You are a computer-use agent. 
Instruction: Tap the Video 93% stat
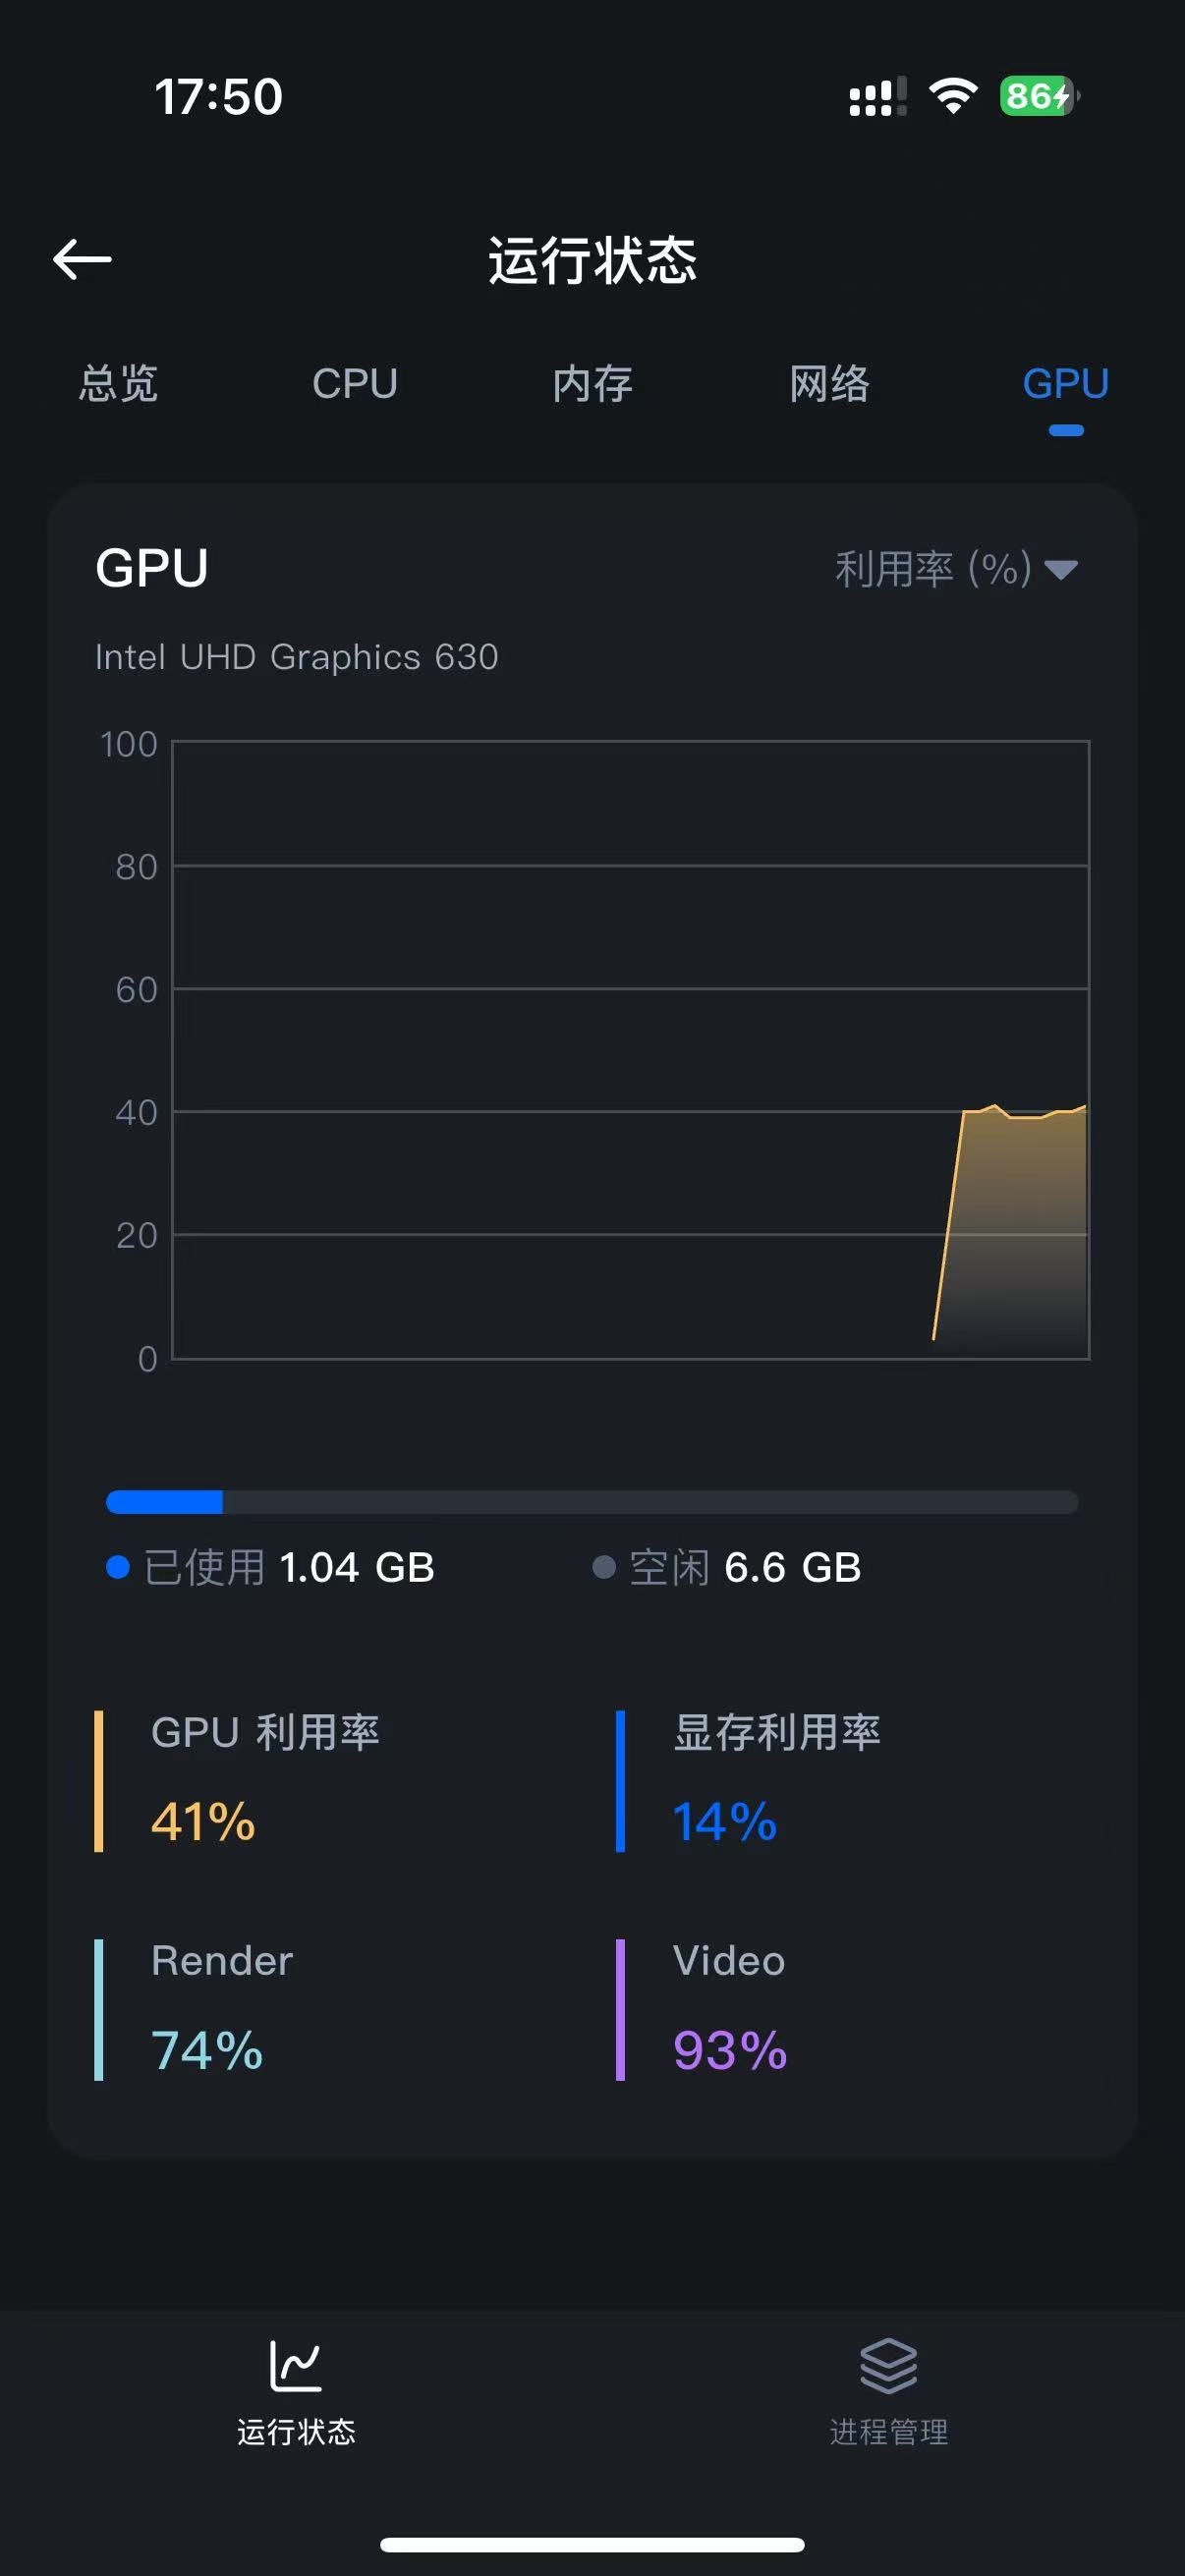pos(730,2050)
